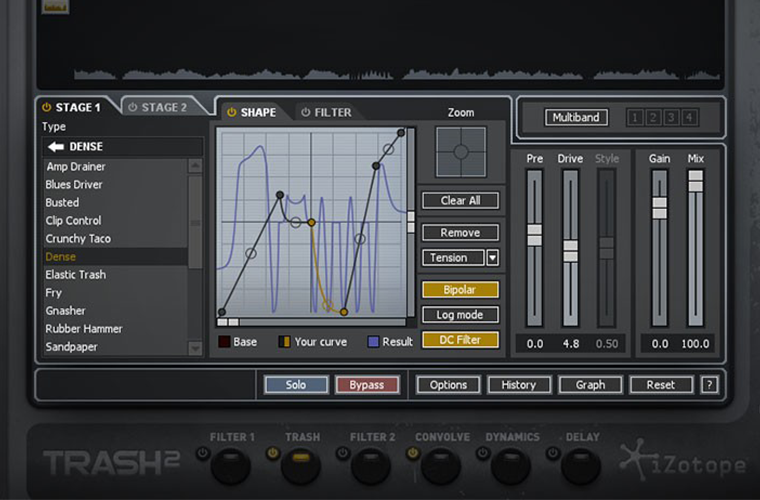Select the Busted preset

coord(115,203)
